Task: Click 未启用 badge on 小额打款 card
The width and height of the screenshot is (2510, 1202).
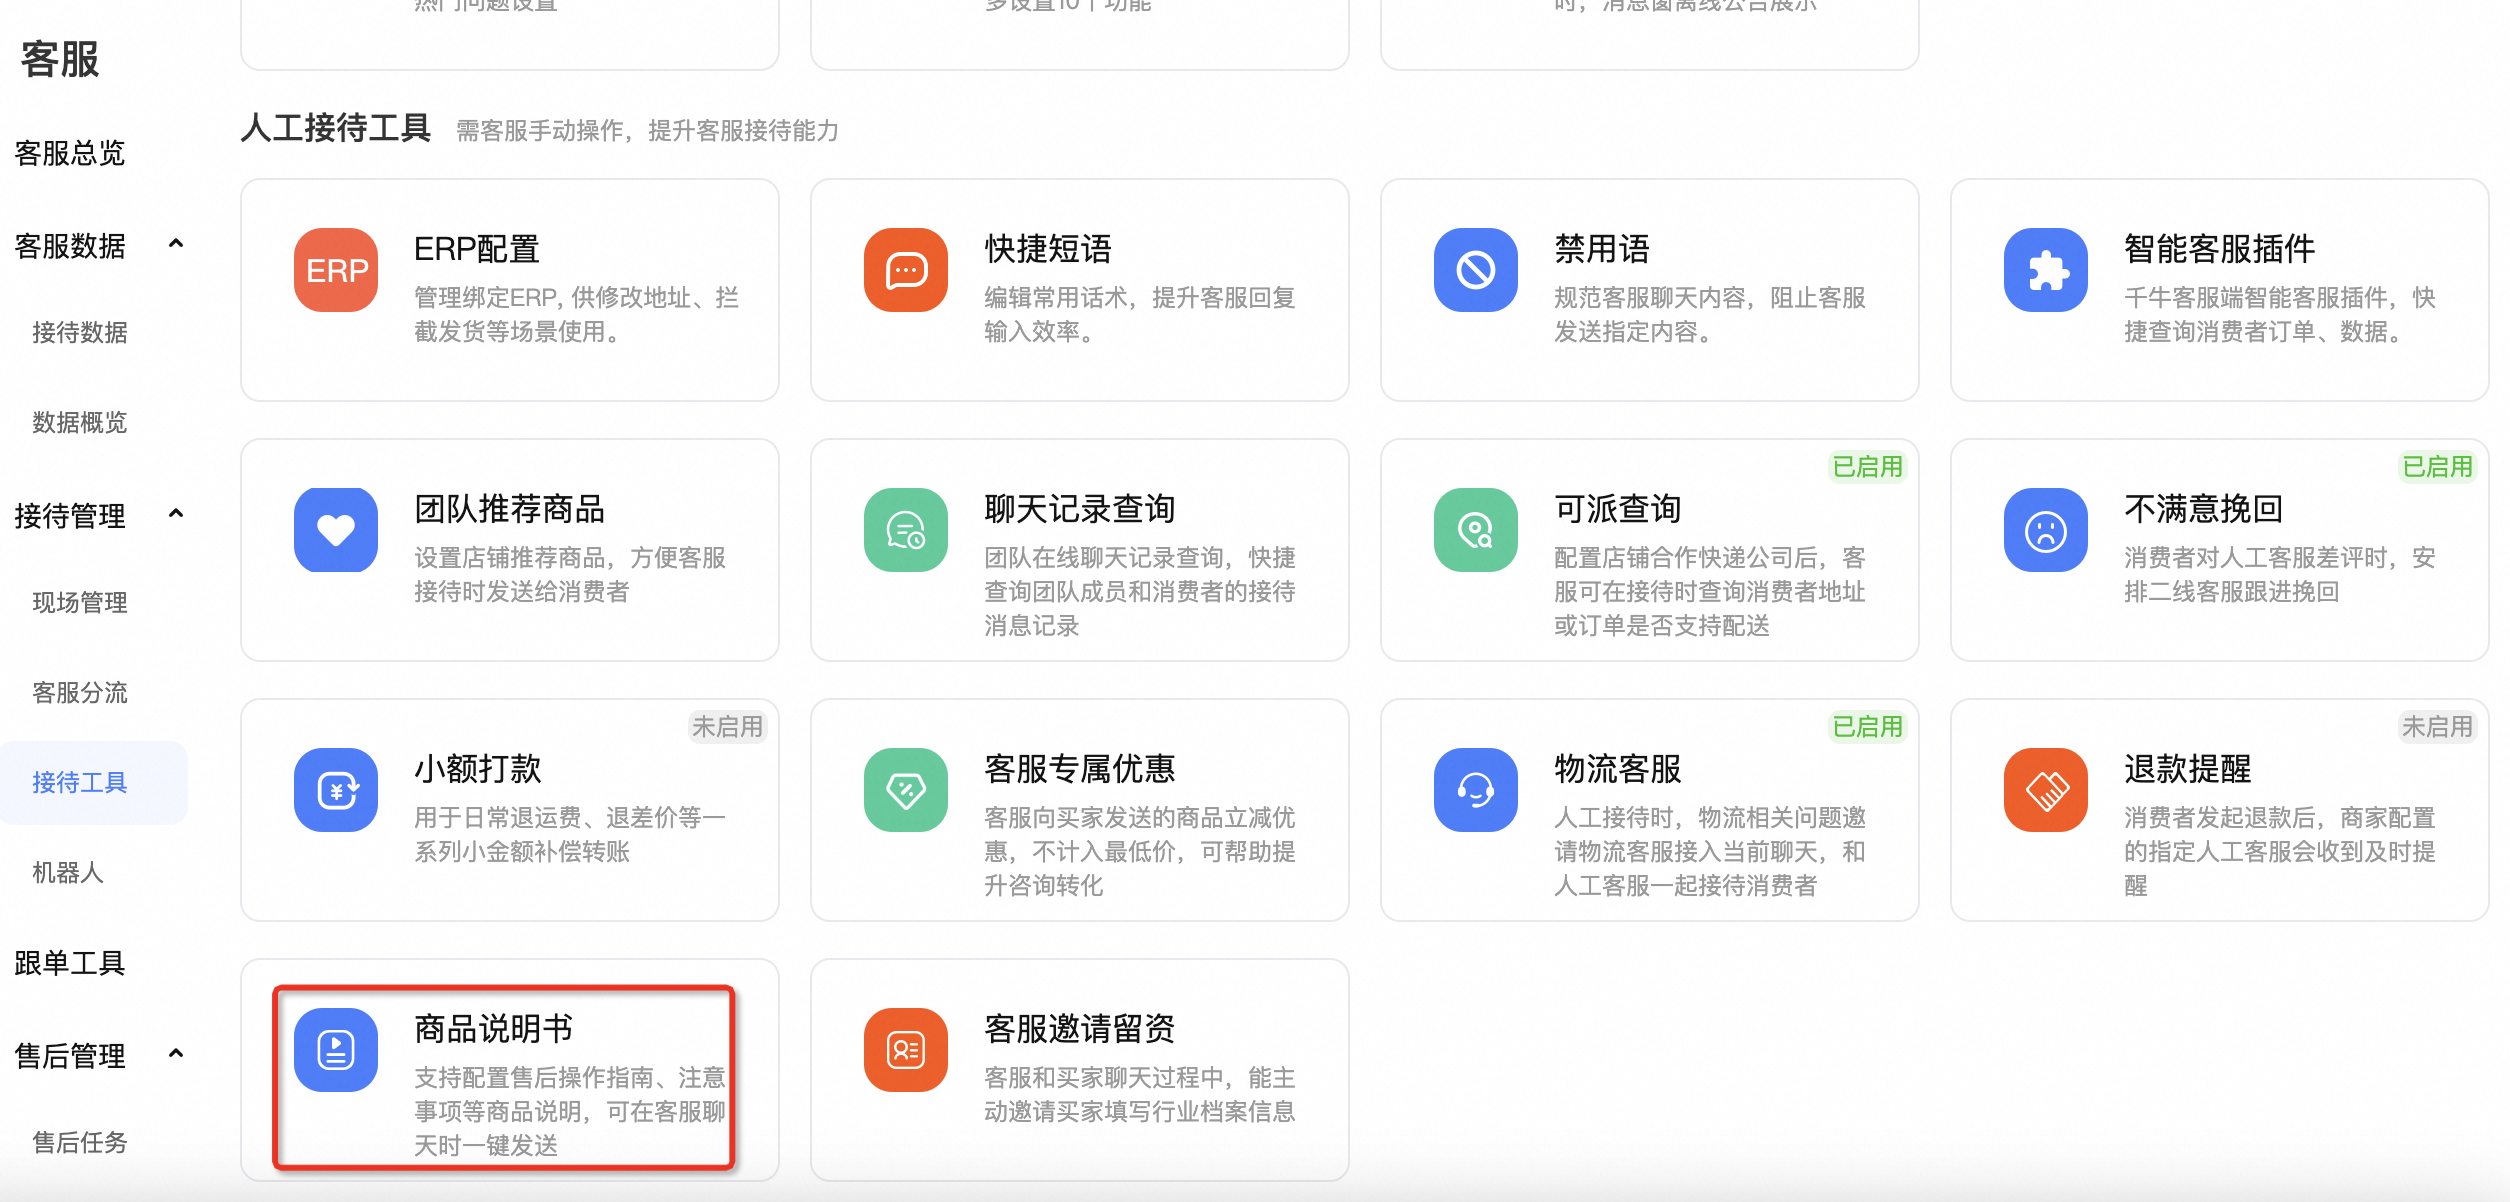Action: (x=727, y=727)
